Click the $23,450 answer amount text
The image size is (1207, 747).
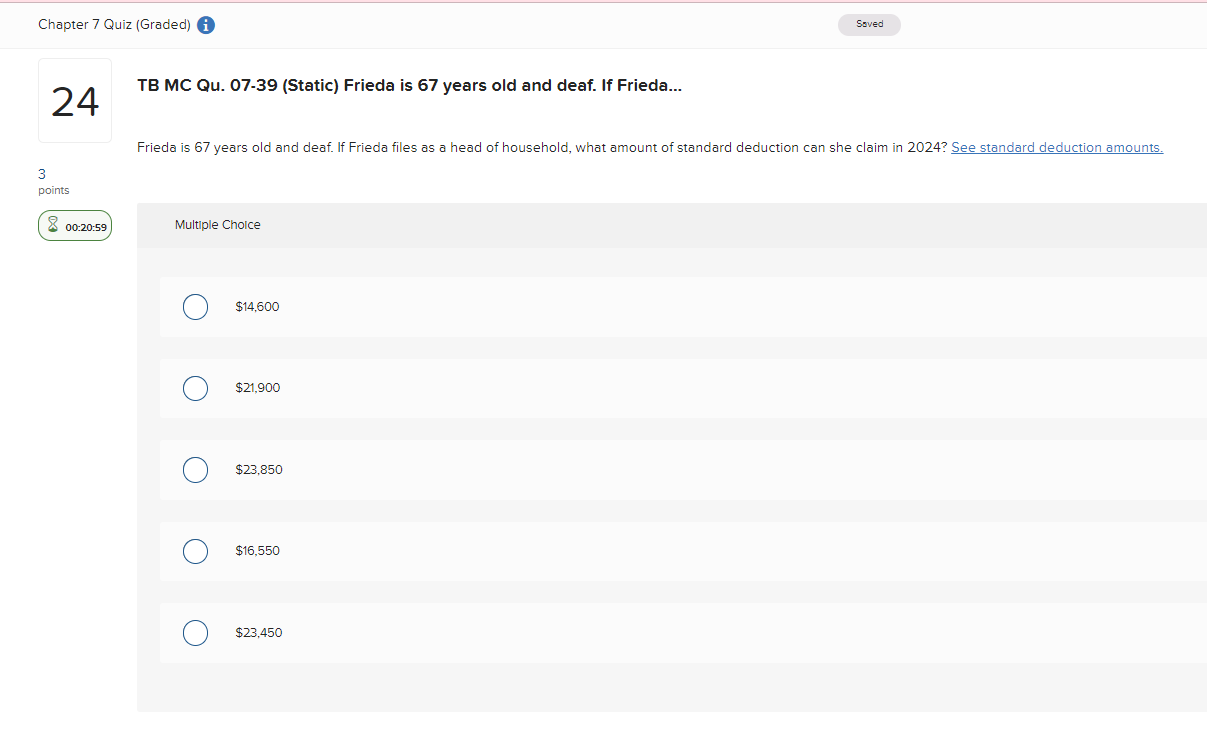click(258, 633)
